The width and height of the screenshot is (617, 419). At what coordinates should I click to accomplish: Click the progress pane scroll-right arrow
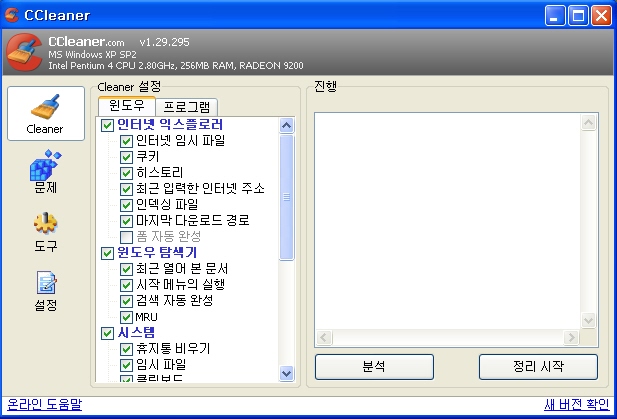[x=571, y=338]
